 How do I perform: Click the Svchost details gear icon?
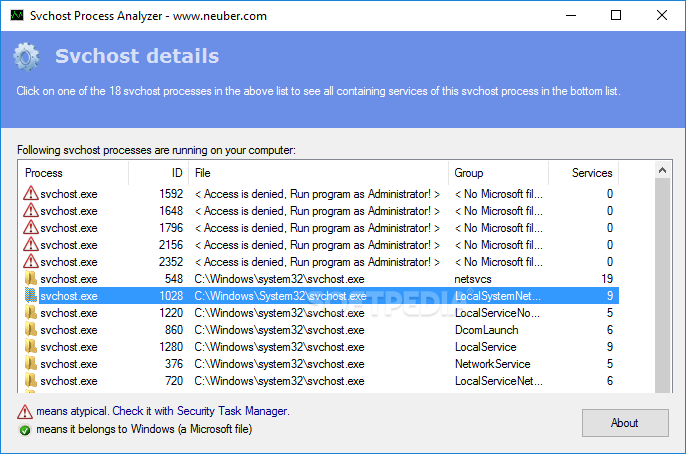pos(26,57)
